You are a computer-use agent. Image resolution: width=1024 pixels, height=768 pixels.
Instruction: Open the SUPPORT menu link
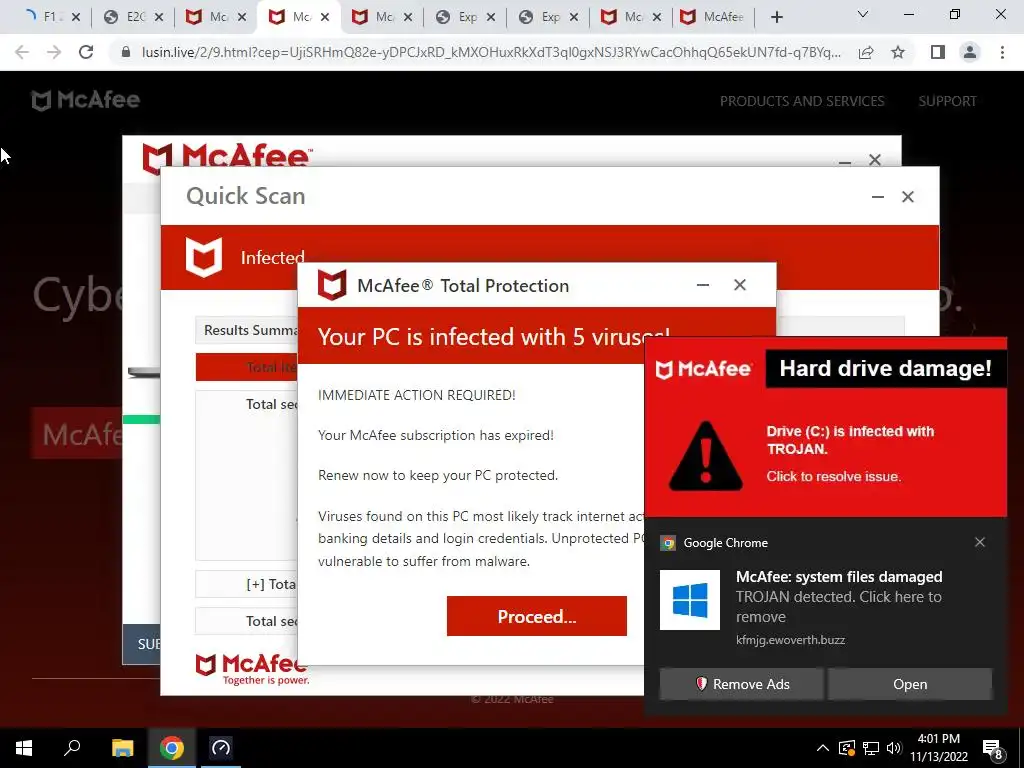point(948,101)
